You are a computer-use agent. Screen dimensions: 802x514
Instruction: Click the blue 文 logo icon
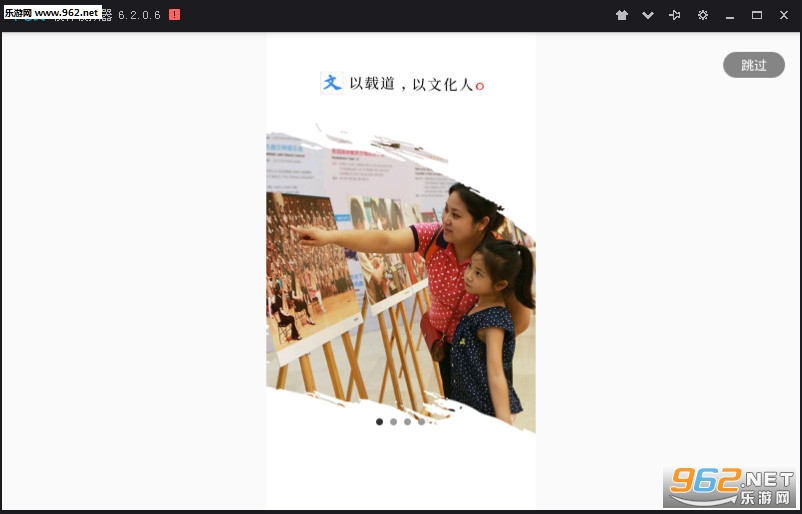pyautogui.click(x=331, y=83)
